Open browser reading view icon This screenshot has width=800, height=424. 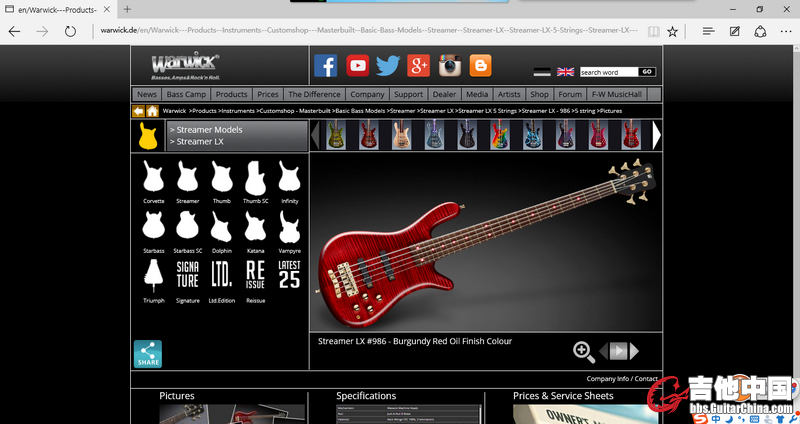coord(654,32)
